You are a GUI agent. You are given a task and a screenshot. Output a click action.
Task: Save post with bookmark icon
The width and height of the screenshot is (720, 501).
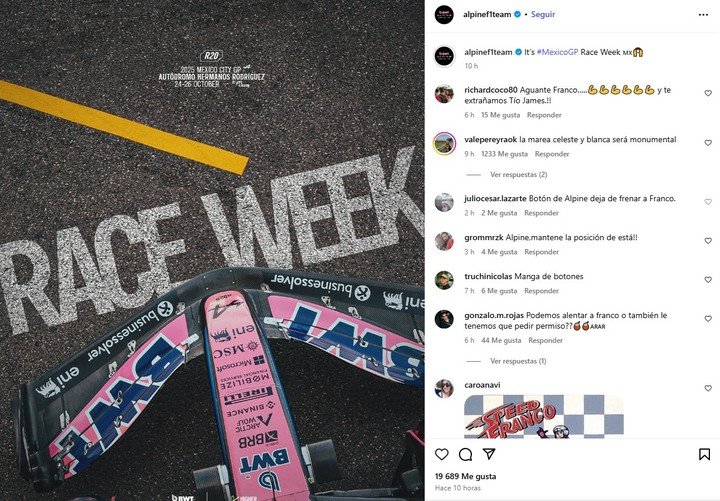pyautogui.click(x=704, y=454)
